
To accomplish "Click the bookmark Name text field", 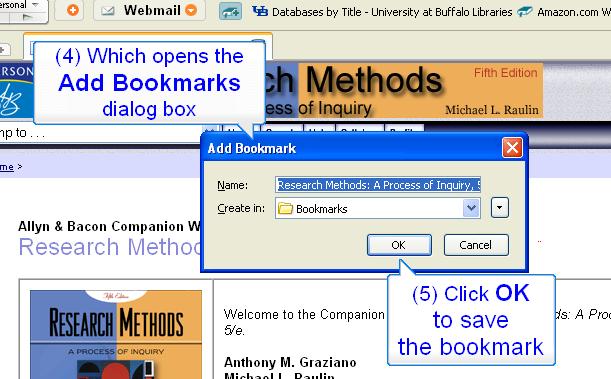I will 378,185.
